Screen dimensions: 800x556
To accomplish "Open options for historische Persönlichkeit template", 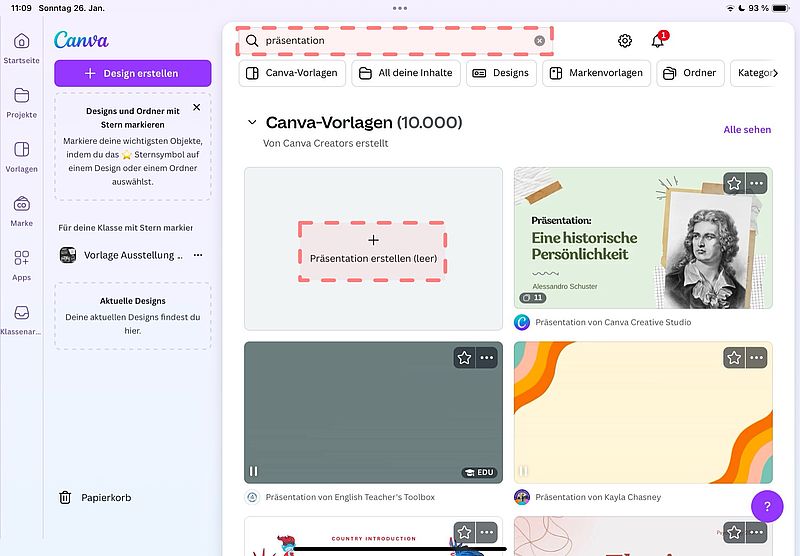I will (757, 183).
